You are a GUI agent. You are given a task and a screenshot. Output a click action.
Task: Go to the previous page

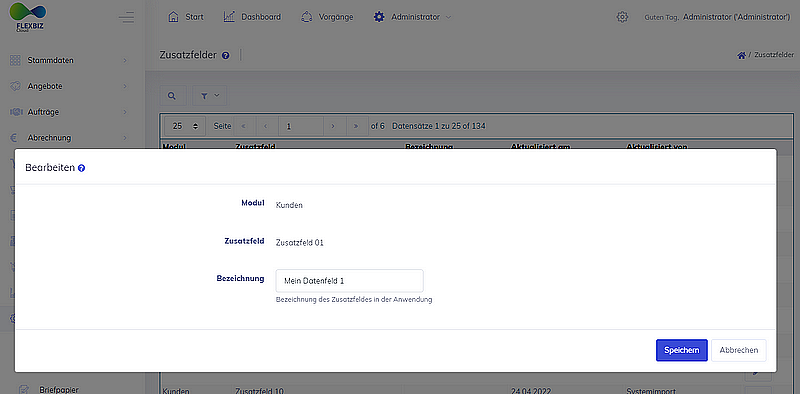[x=266, y=126]
